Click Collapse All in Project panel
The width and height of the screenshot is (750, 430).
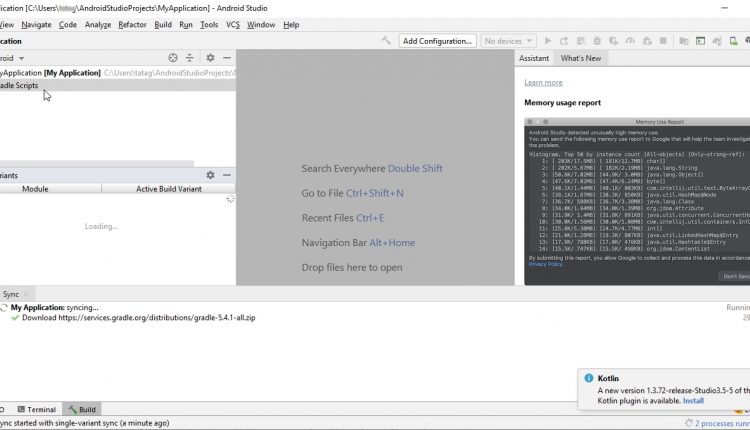click(189, 58)
